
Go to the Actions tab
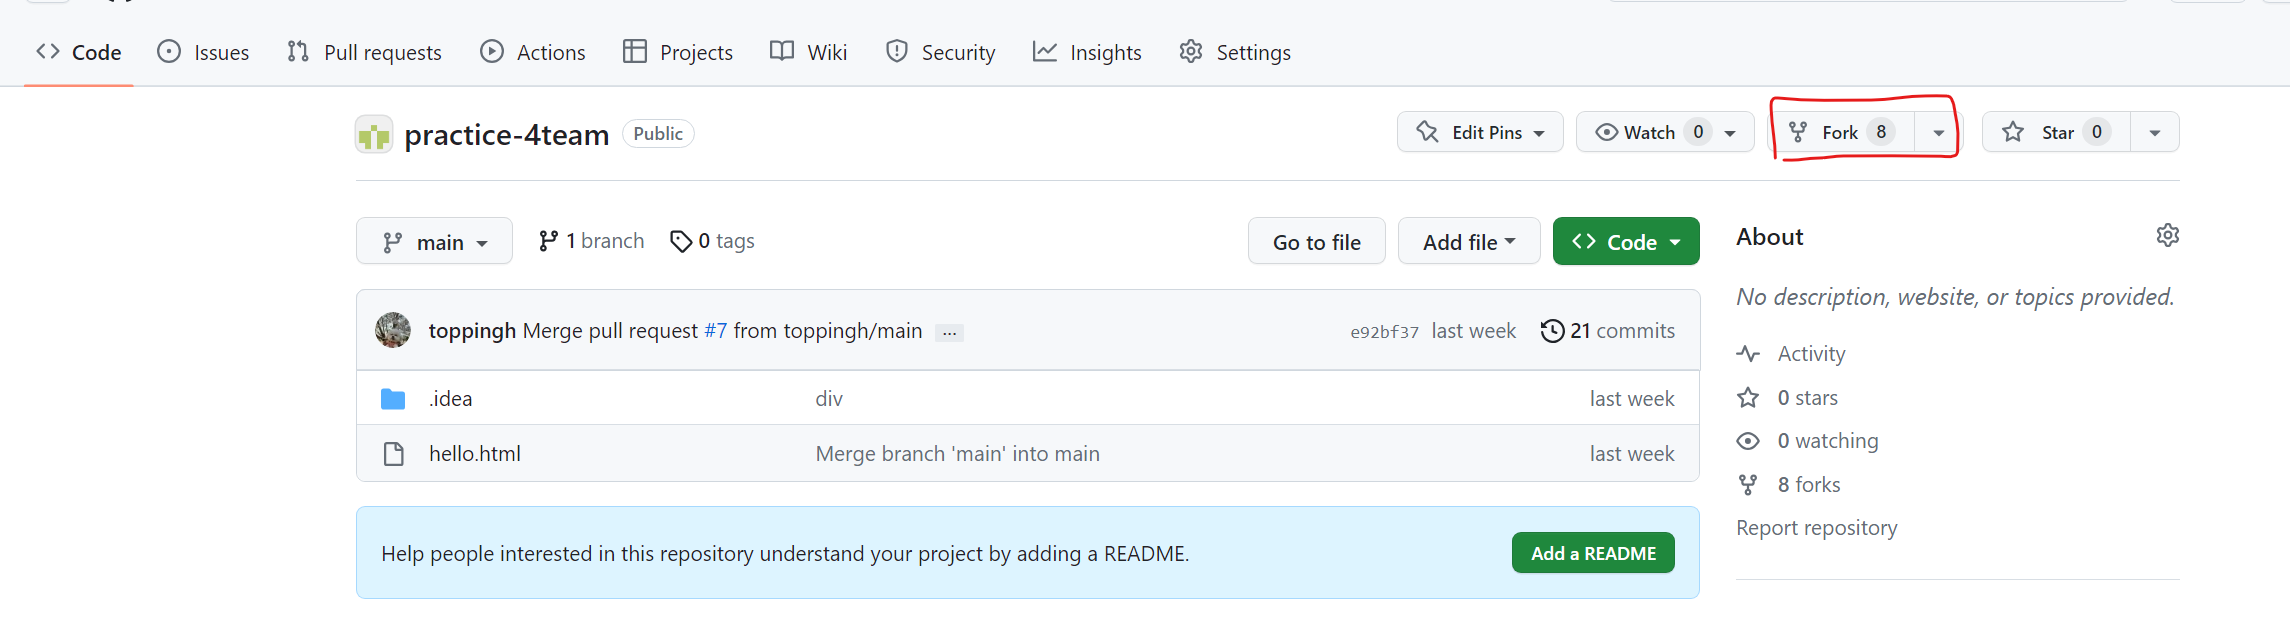[532, 52]
